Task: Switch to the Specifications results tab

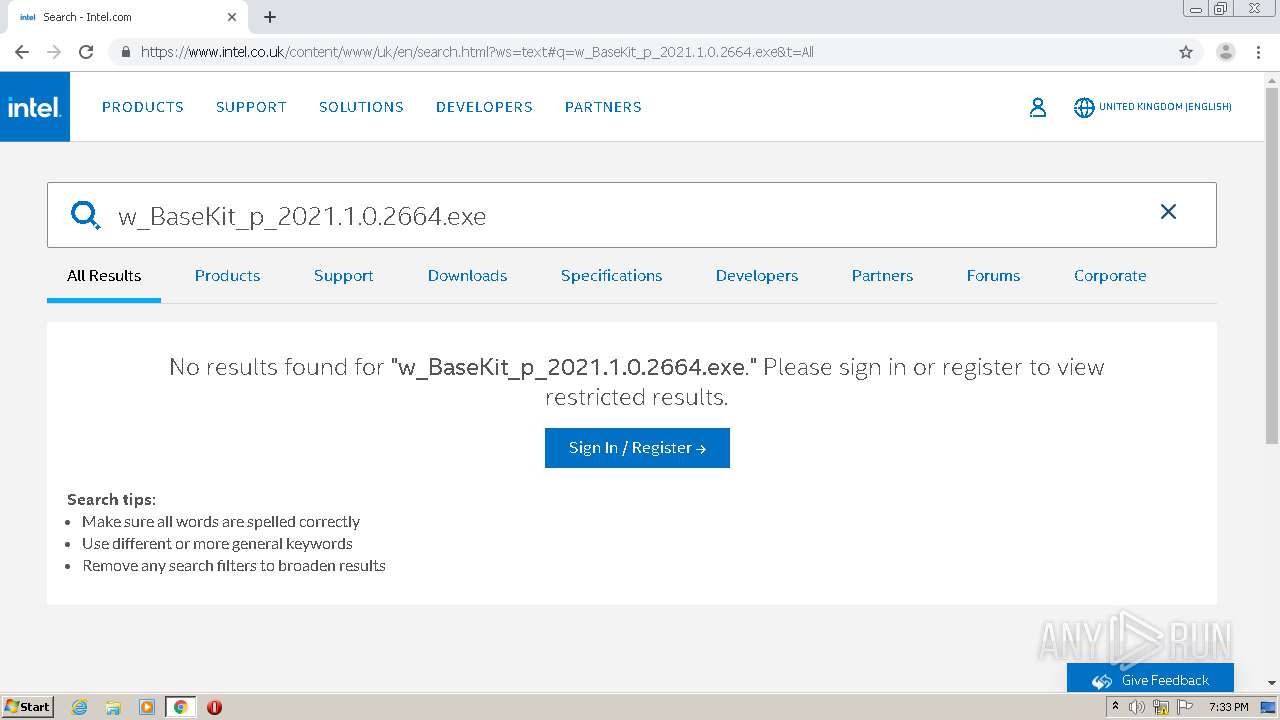Action: coord(611,276)
